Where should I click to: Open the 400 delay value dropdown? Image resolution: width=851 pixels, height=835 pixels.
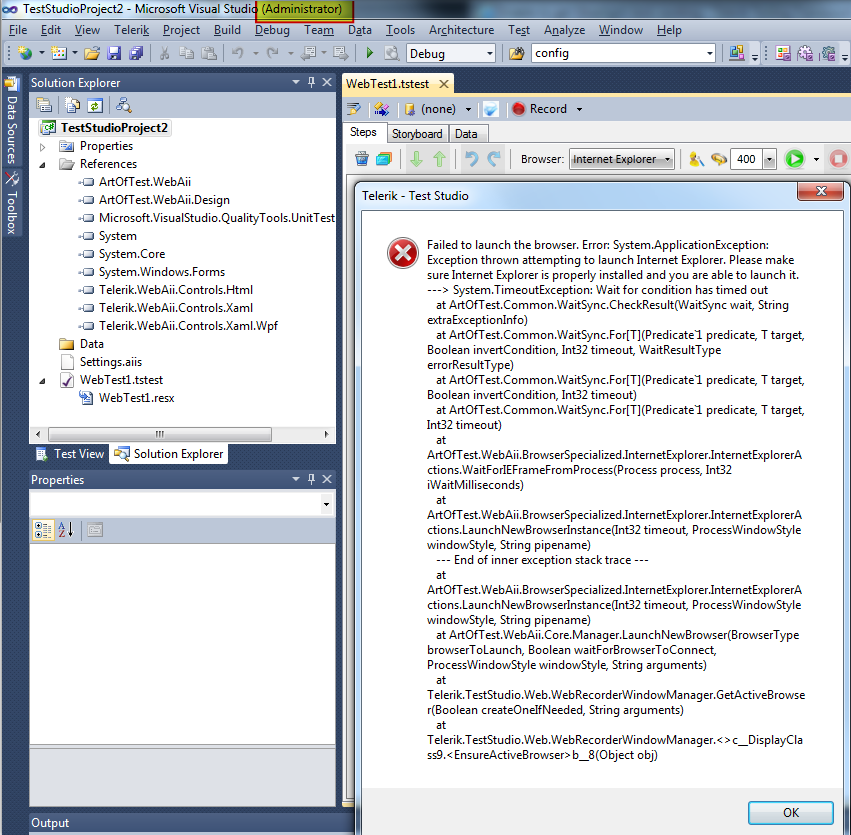click(769, 159)
